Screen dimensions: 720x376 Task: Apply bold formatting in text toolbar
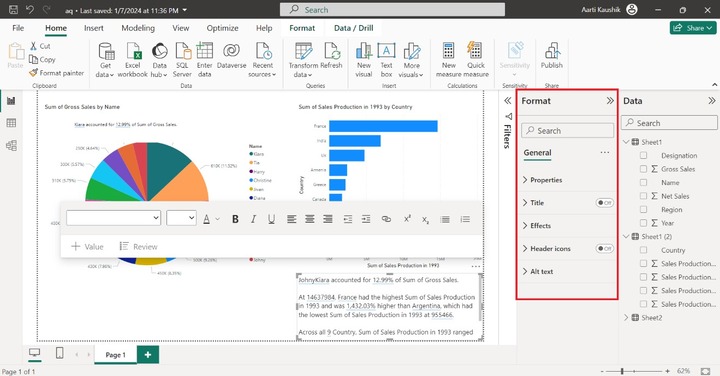click(235, 219)
